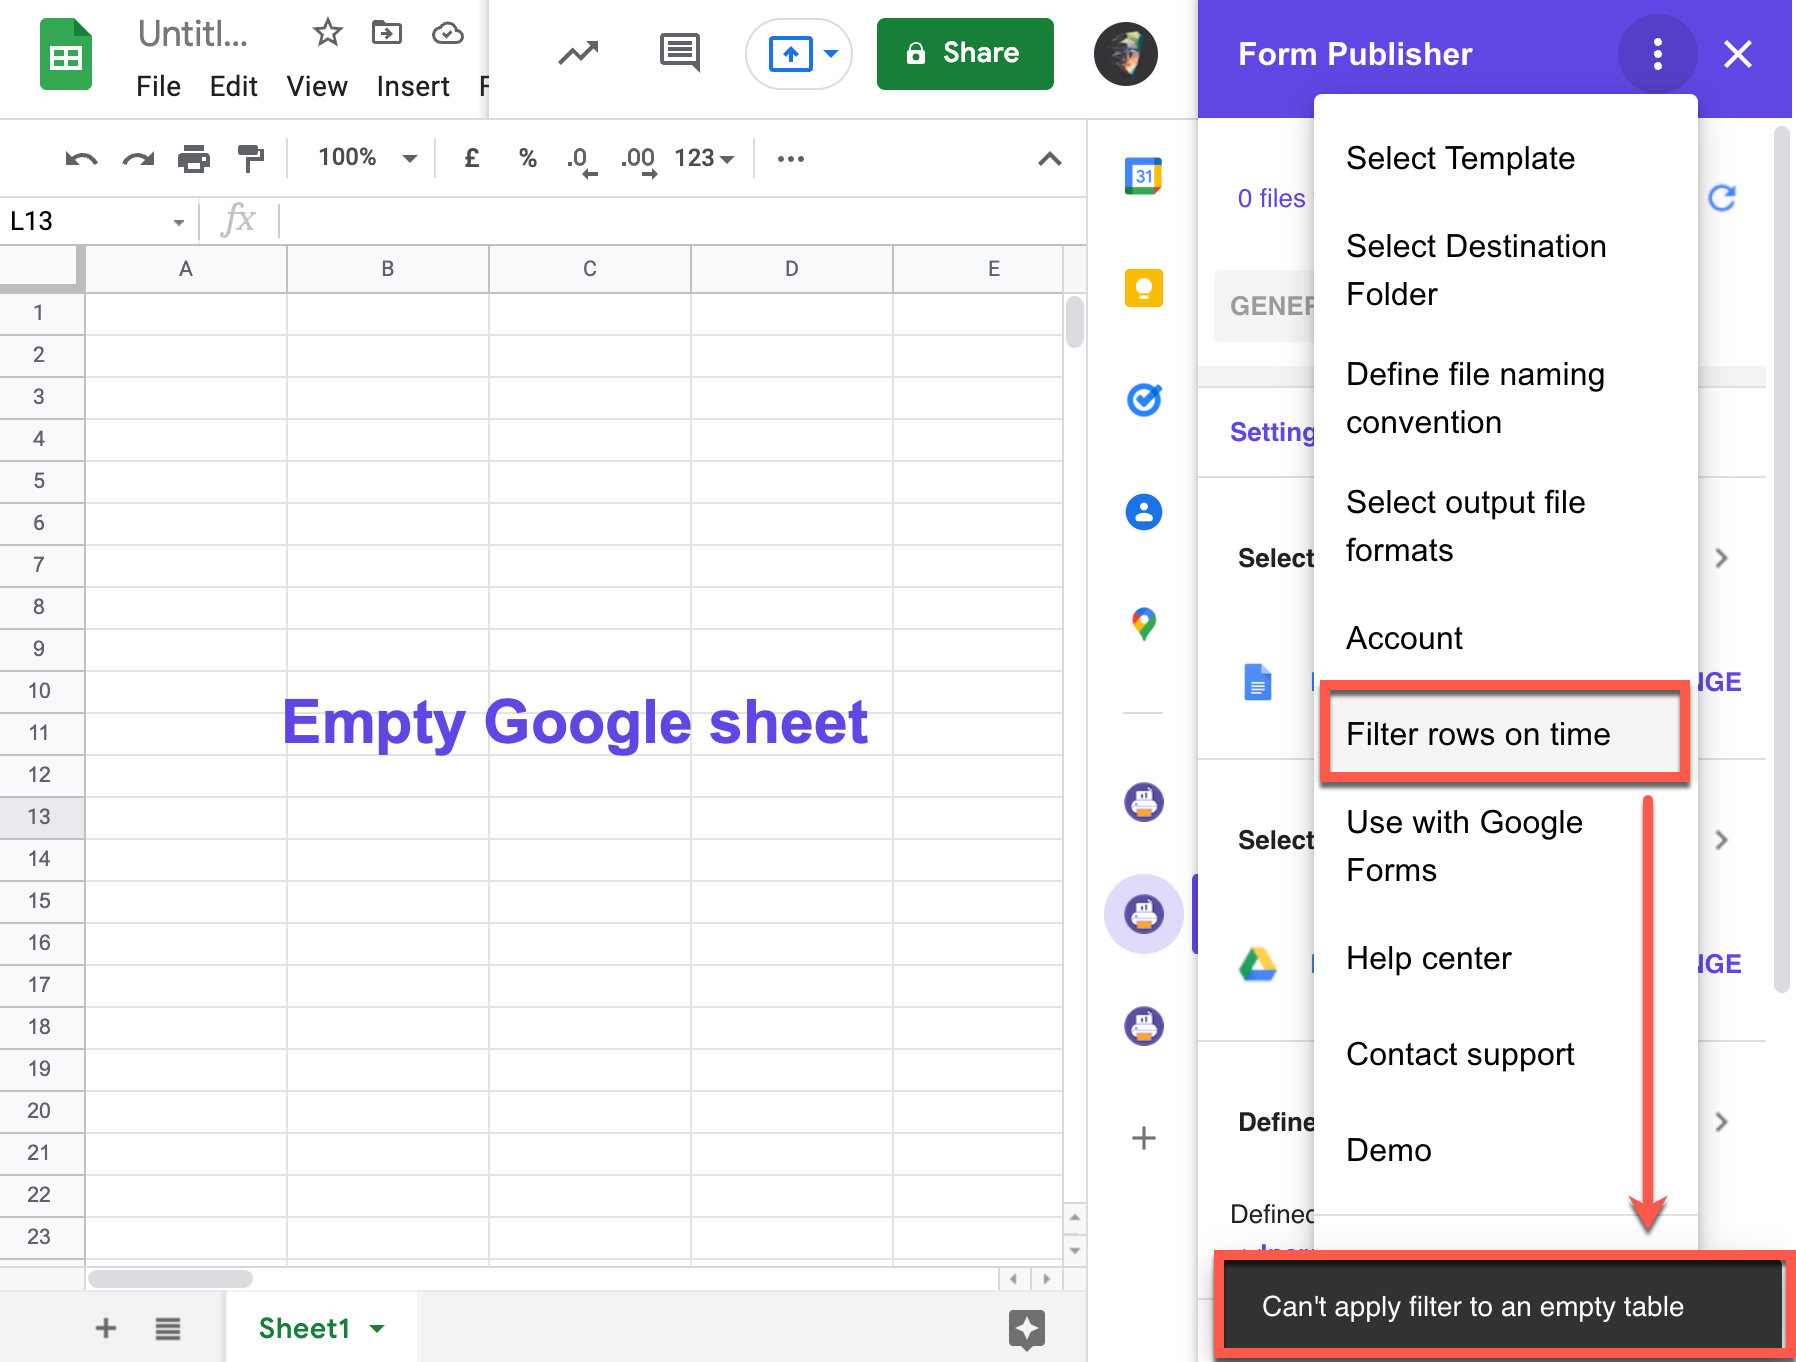Click the third Form Publisher add-on icon
The width and height of the screenshot is (1796, 1362).
[1144, 1026]
